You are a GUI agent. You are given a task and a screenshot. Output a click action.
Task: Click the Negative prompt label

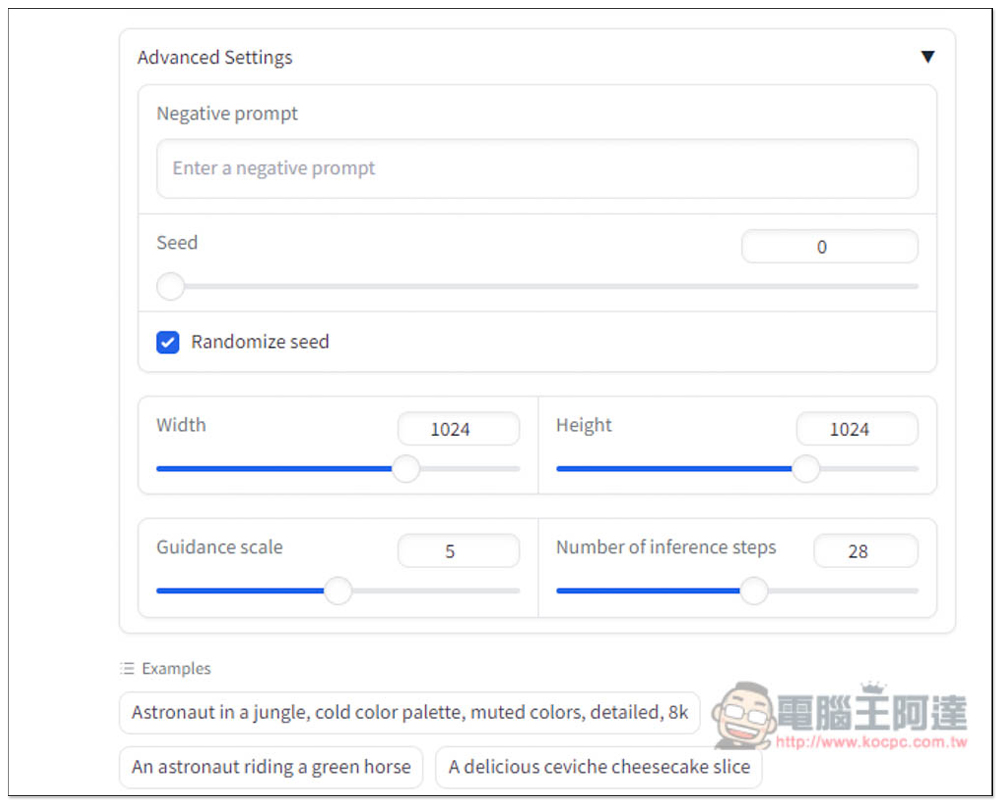coord(227,114)
